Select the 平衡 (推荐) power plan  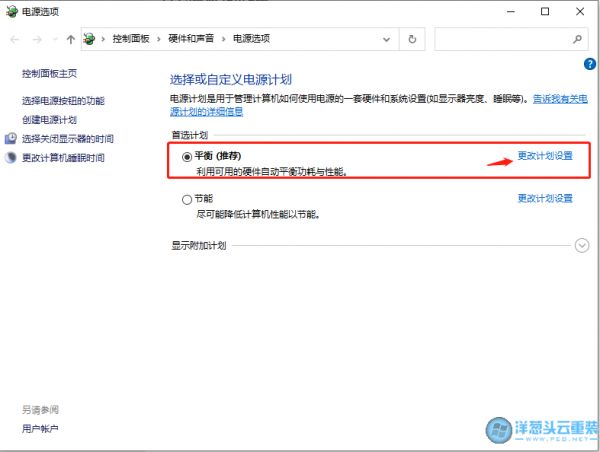coord(187,157)
